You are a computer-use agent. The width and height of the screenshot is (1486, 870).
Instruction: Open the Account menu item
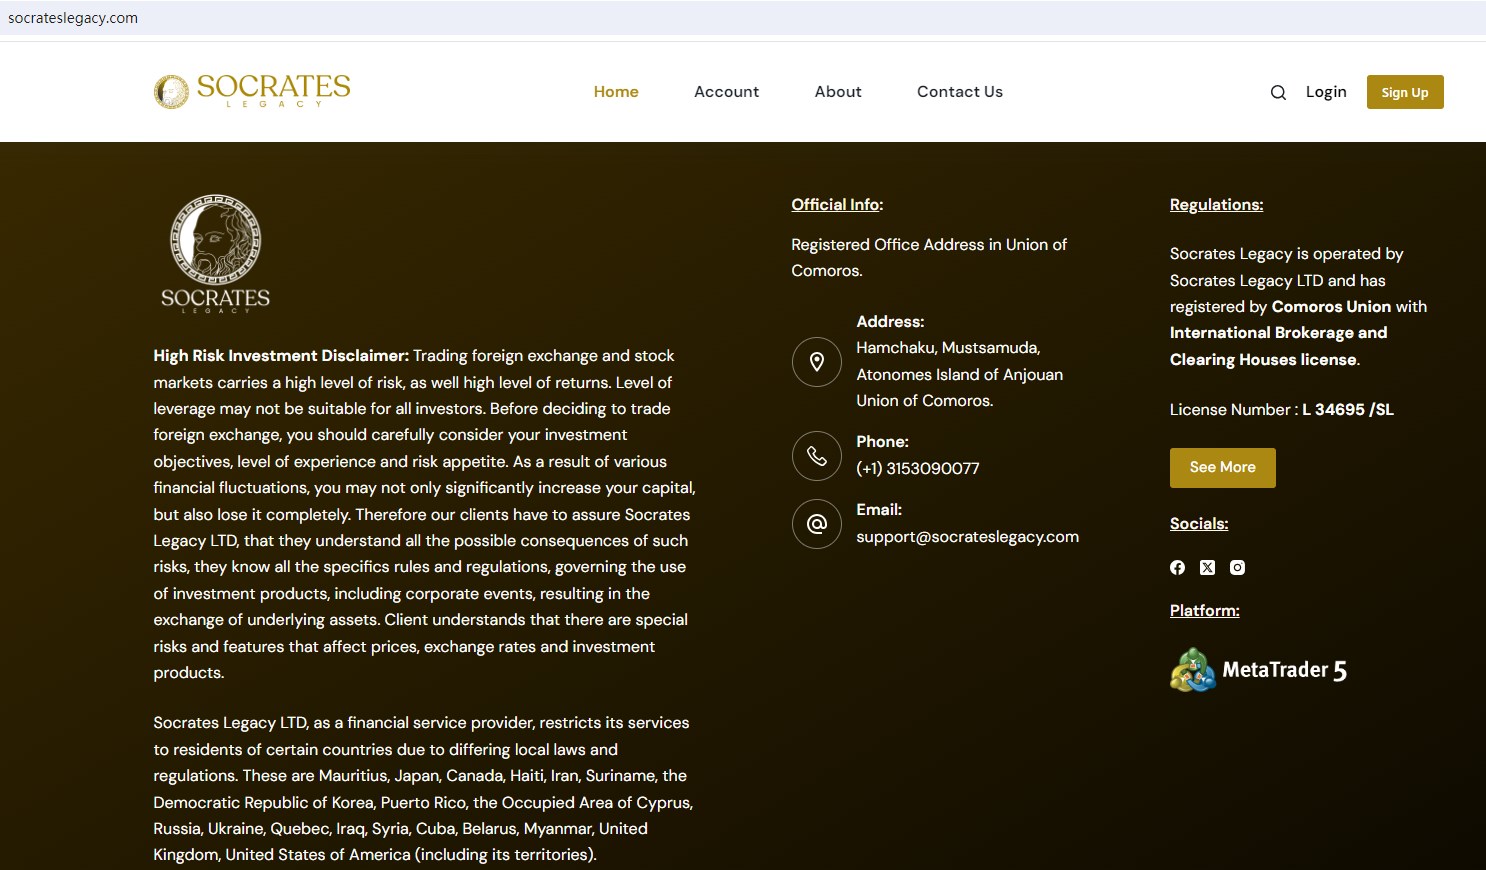pos(727,92)
